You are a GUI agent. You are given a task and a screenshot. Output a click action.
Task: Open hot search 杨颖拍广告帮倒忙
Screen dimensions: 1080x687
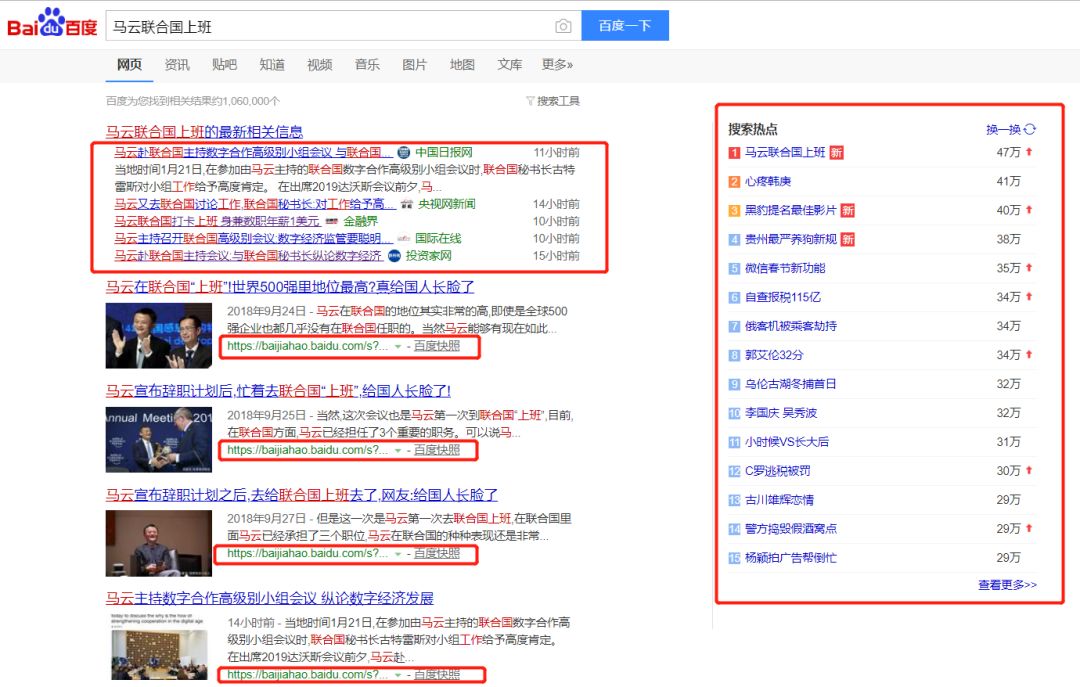[x=791, y=557]
